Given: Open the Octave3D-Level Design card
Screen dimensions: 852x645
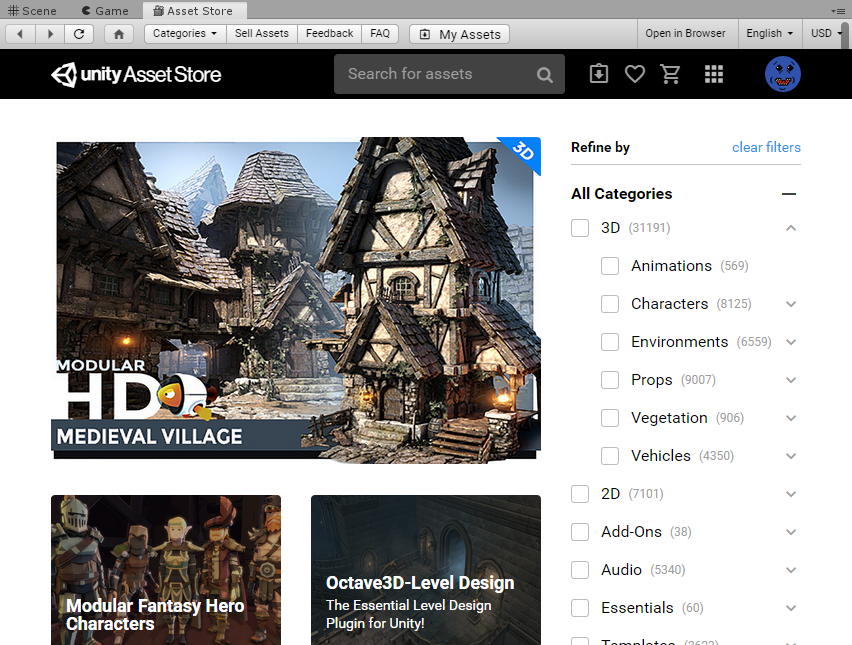Looking at the screenshot, I should click(426, 570).
